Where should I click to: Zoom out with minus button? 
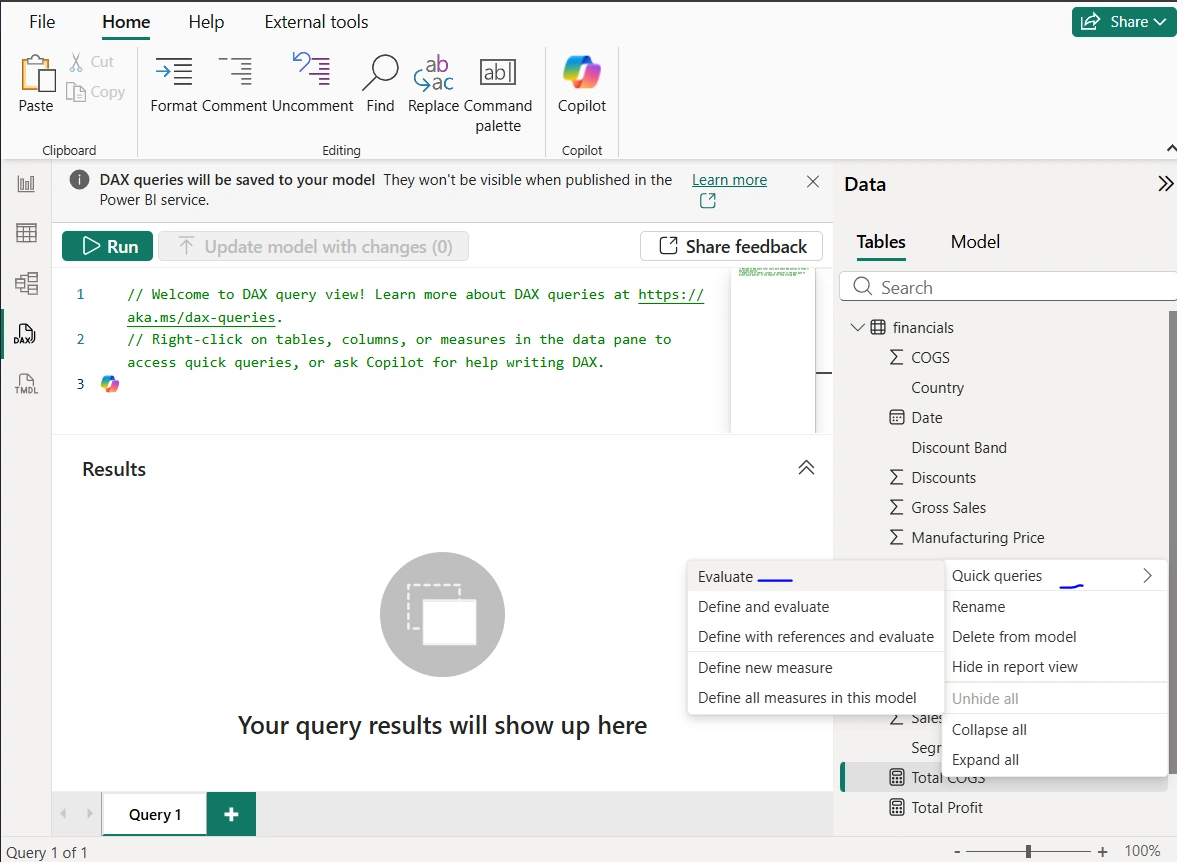[957, 851]
